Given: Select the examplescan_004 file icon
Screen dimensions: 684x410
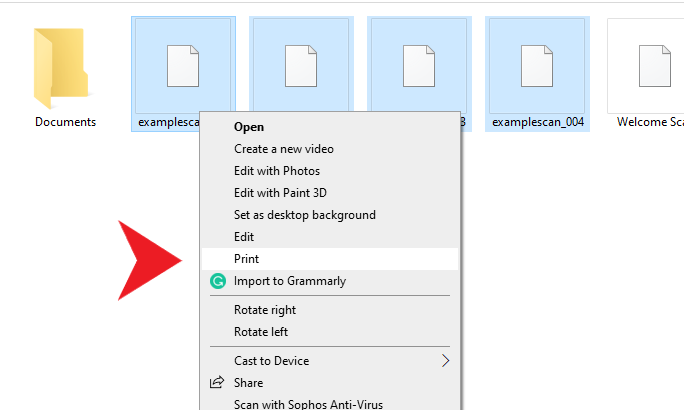Looking at the screenshot, I should click(x=537, y=65).
